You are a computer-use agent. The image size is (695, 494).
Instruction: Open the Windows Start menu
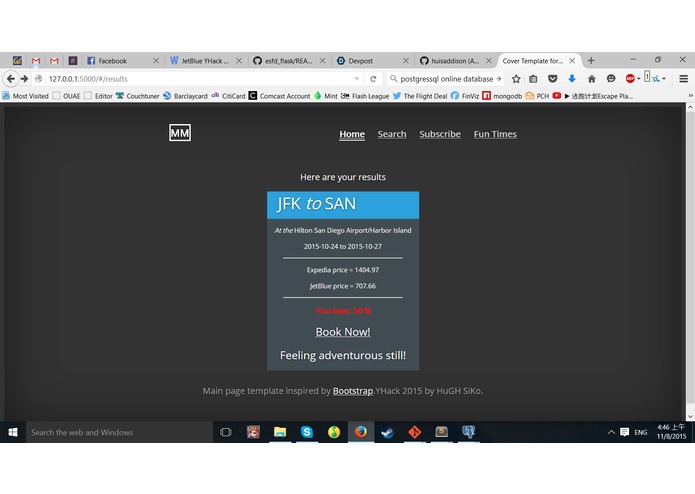(13, 432)
